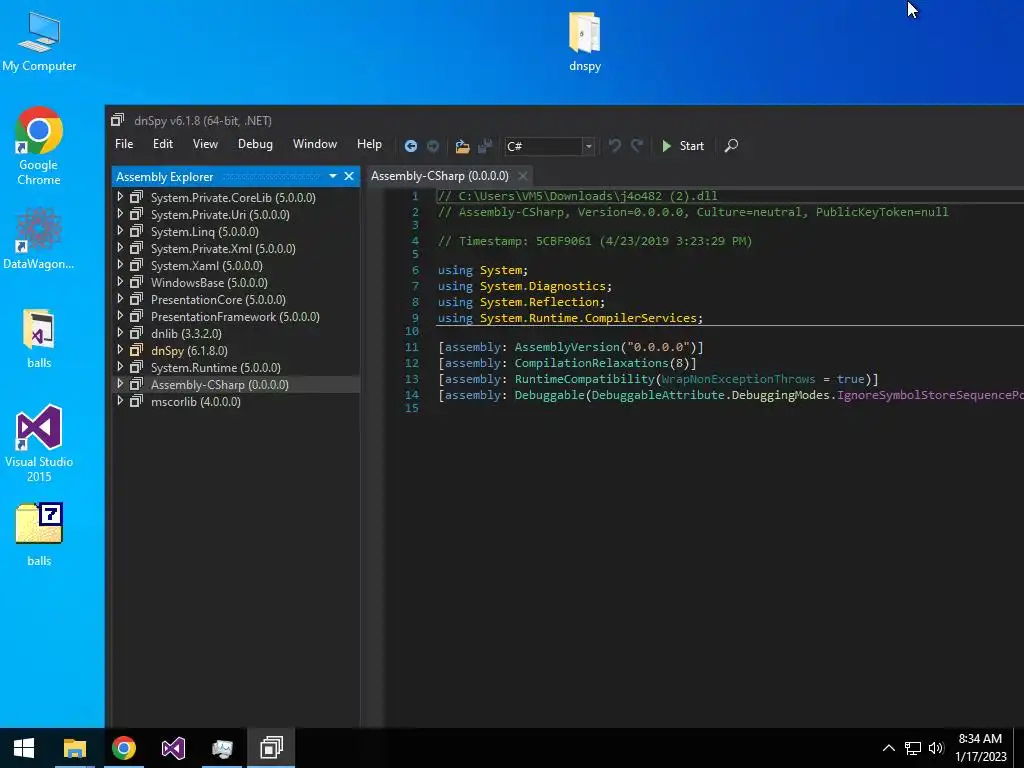Image resolution: width=1024 pixels, height=768 pixels.
Task: Click Visual Studio icon in taskbar
Action: [173, 748]
